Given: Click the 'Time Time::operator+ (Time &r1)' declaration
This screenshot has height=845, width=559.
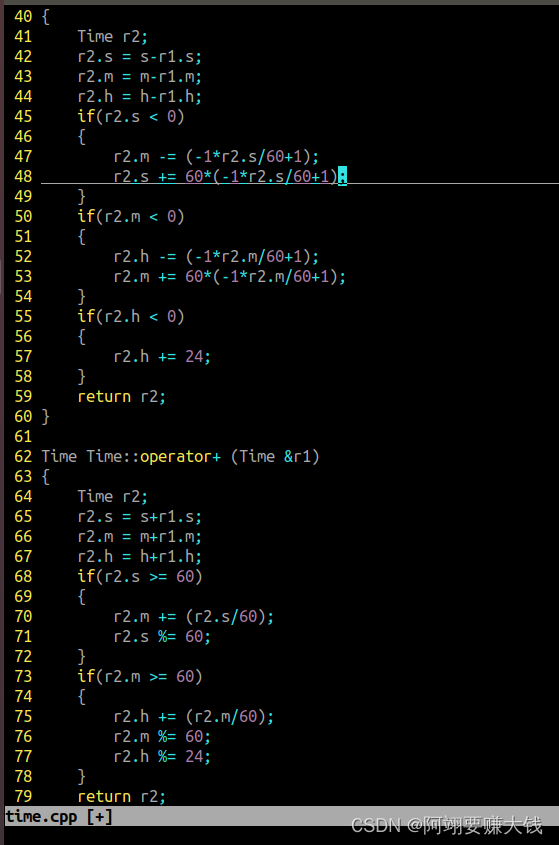Looking at the screenshot, I should pos(180,456).
